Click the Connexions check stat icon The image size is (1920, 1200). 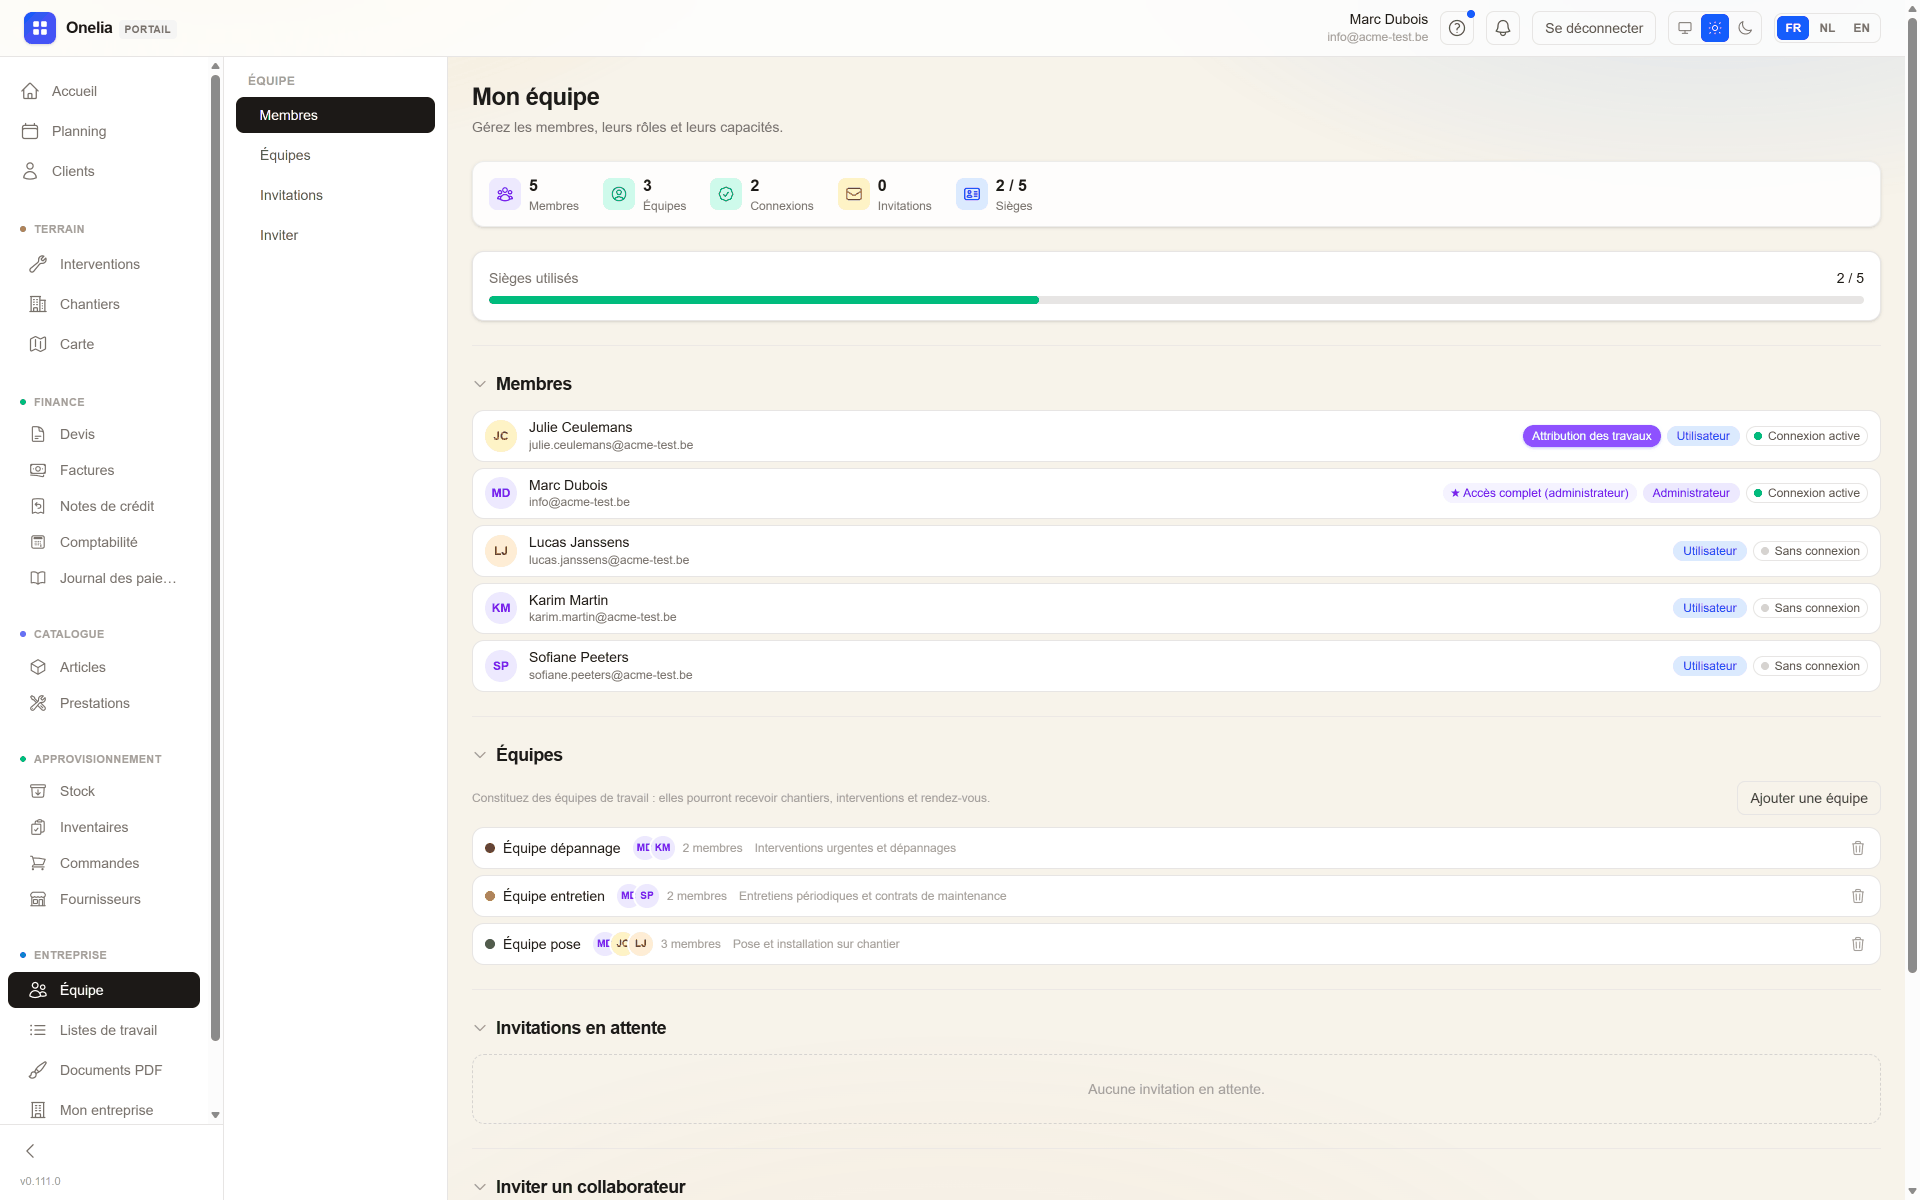point(726,194)
